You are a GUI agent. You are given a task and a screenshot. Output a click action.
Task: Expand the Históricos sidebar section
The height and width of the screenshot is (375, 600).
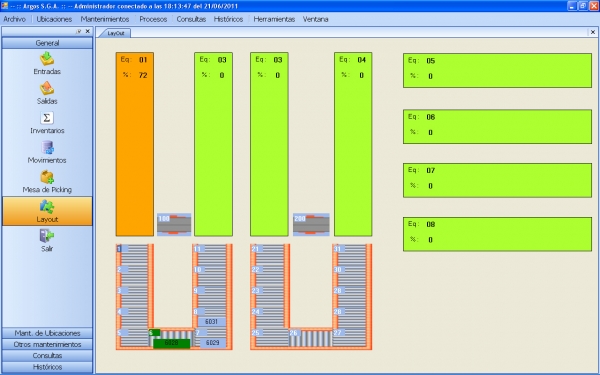pyautogui.click(x=47, y=367)
